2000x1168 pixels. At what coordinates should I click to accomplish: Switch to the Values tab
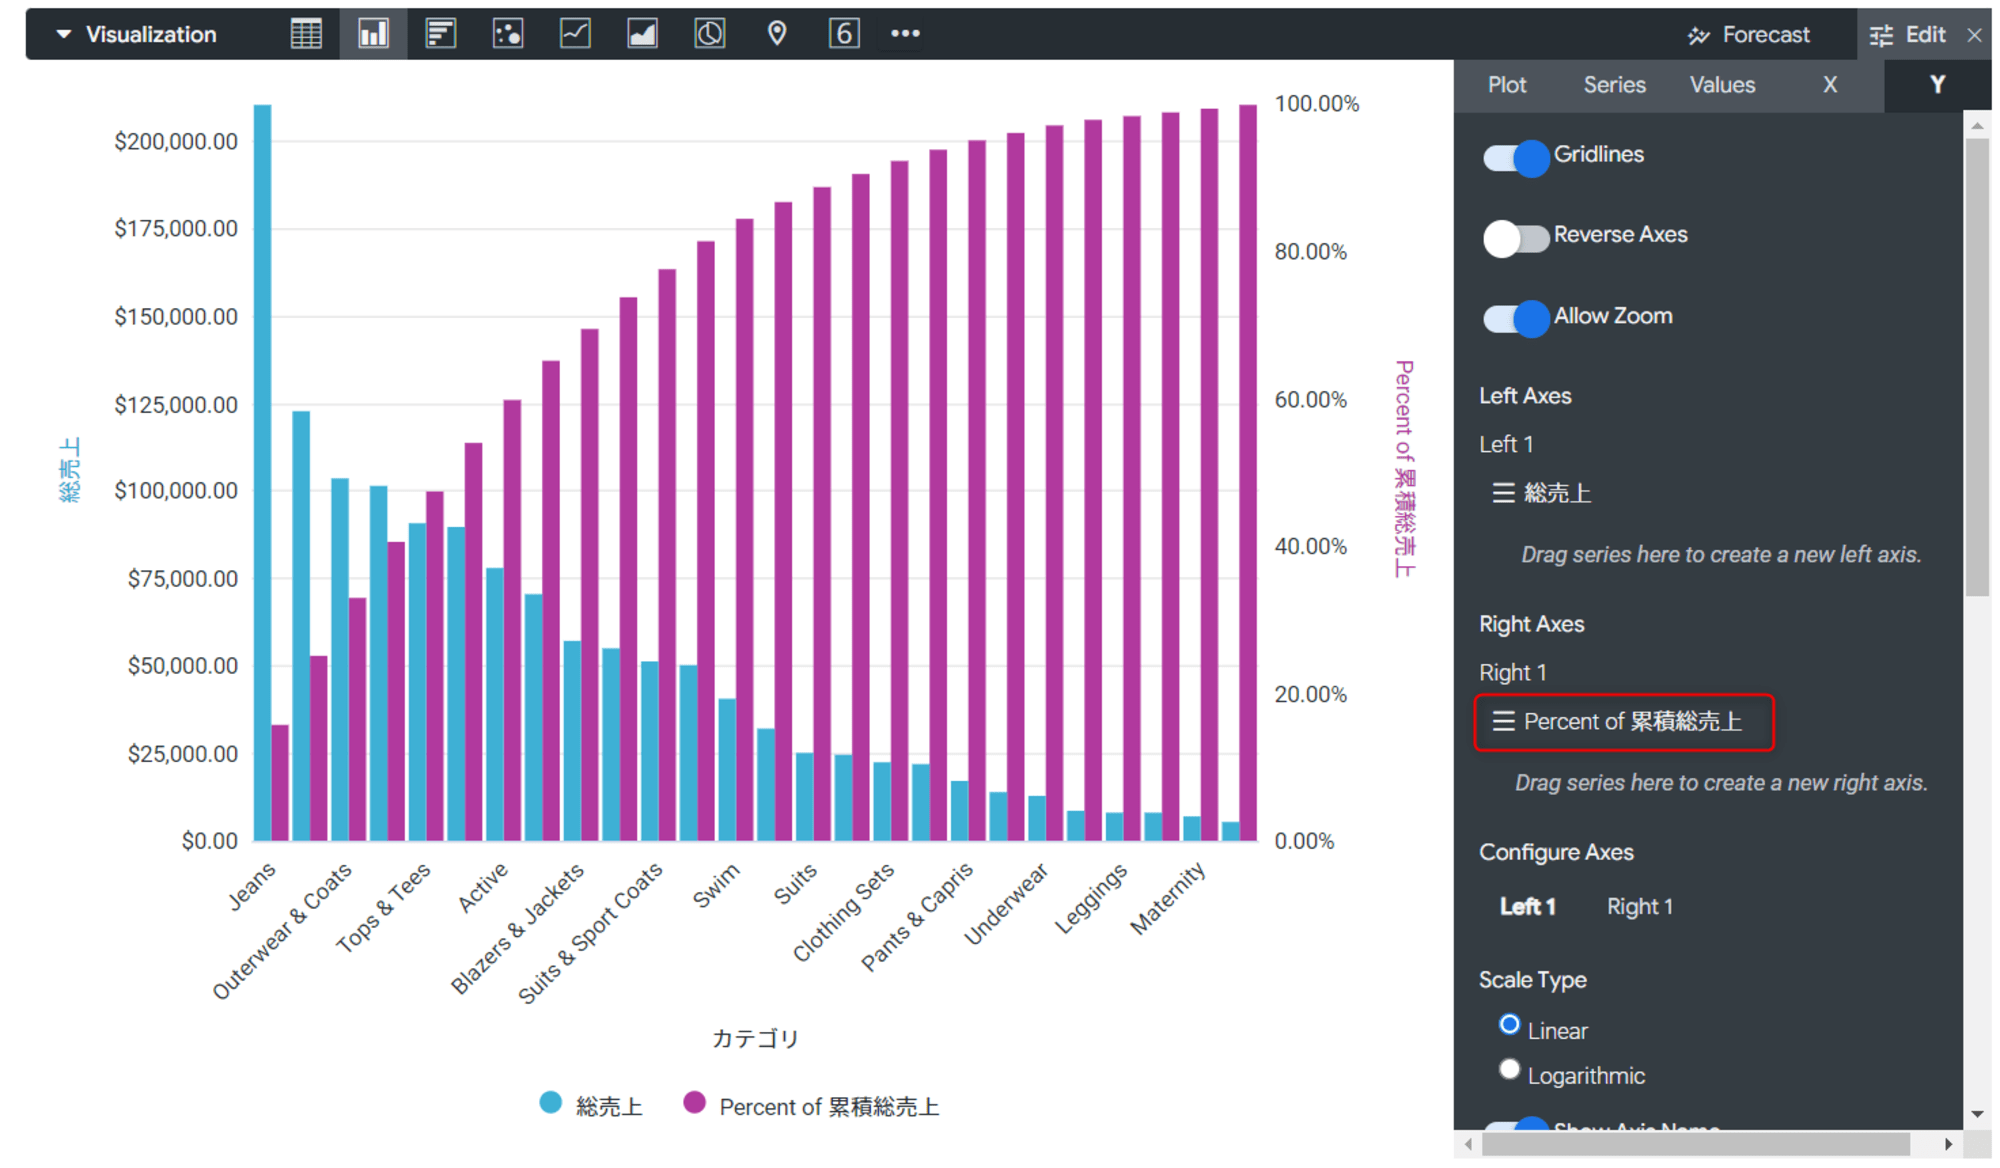1722,85
